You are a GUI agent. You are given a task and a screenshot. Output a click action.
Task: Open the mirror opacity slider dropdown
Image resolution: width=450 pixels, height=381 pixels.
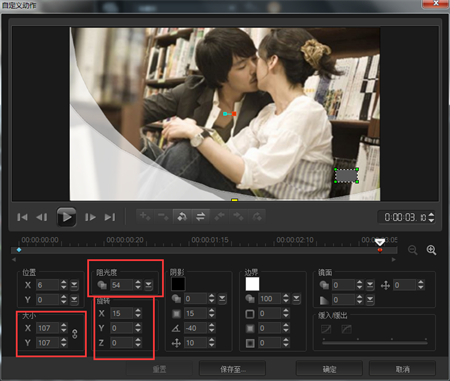tap(370, 285)
